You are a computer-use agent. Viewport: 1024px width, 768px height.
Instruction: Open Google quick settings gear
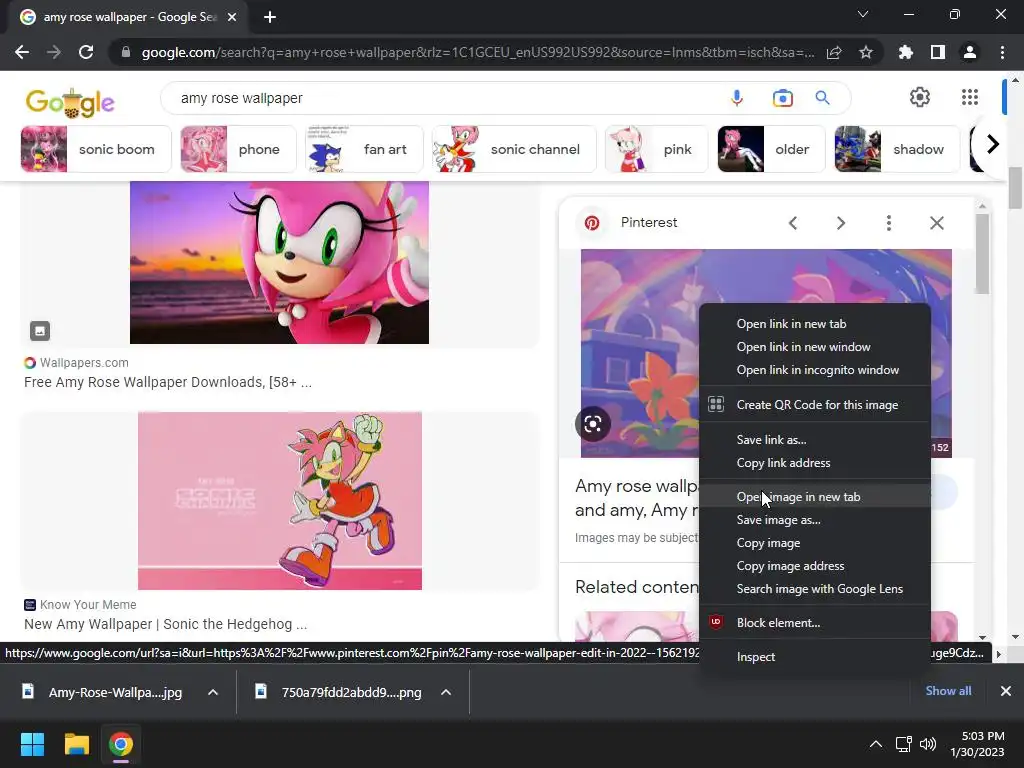click(x=920, y=97)
